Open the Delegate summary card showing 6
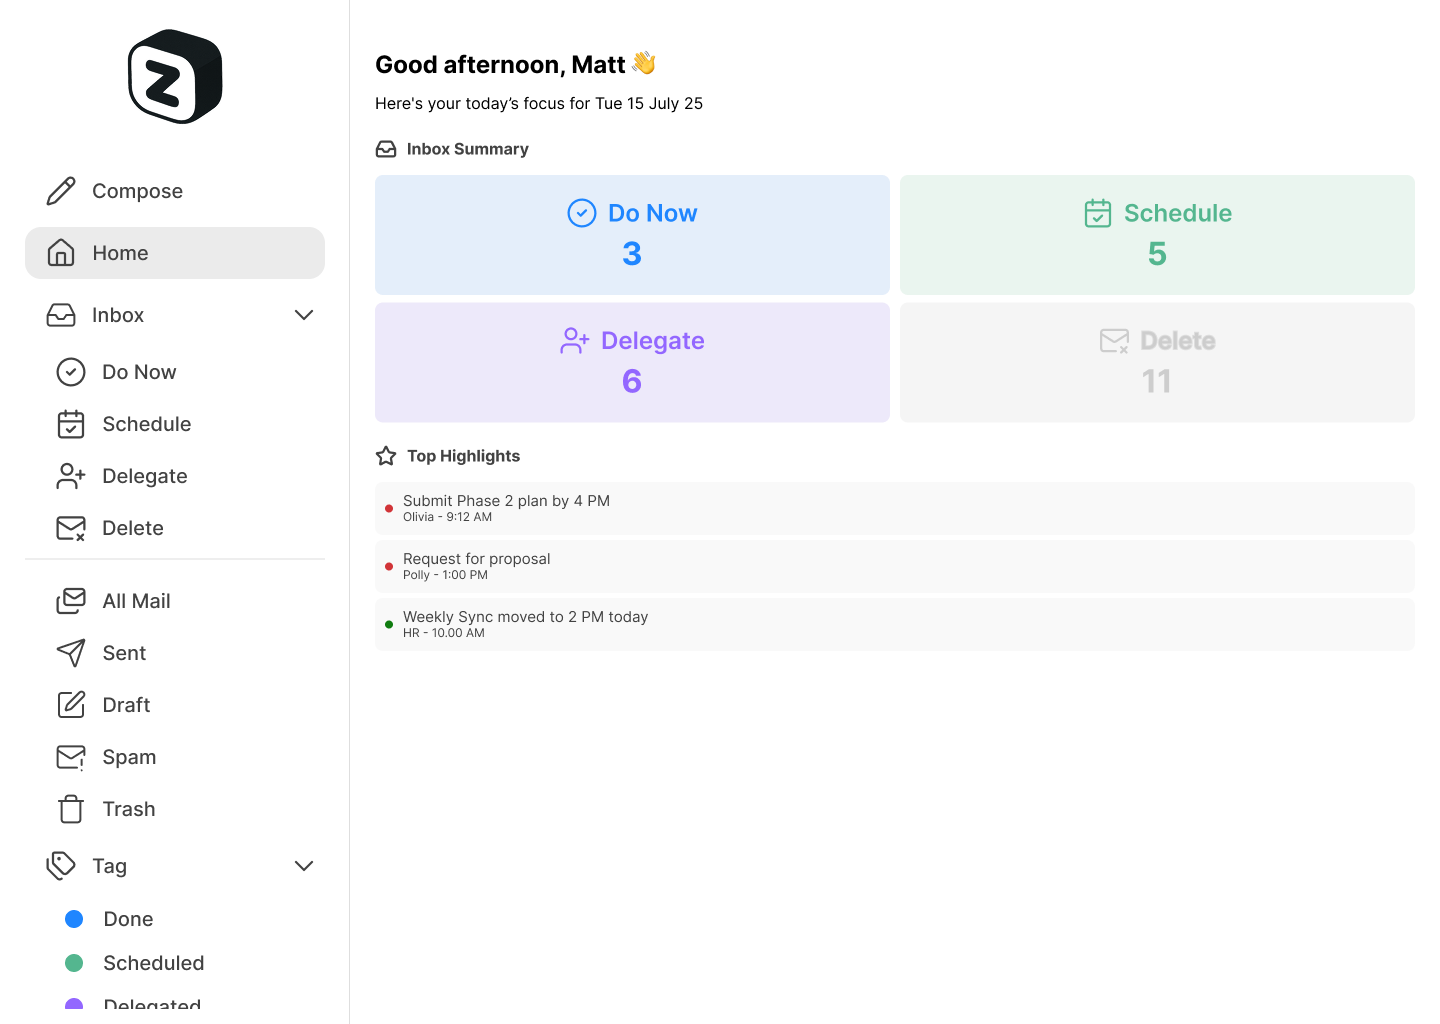The height and width of the screenshot is (1024, 1440). (x=632, y=362)
